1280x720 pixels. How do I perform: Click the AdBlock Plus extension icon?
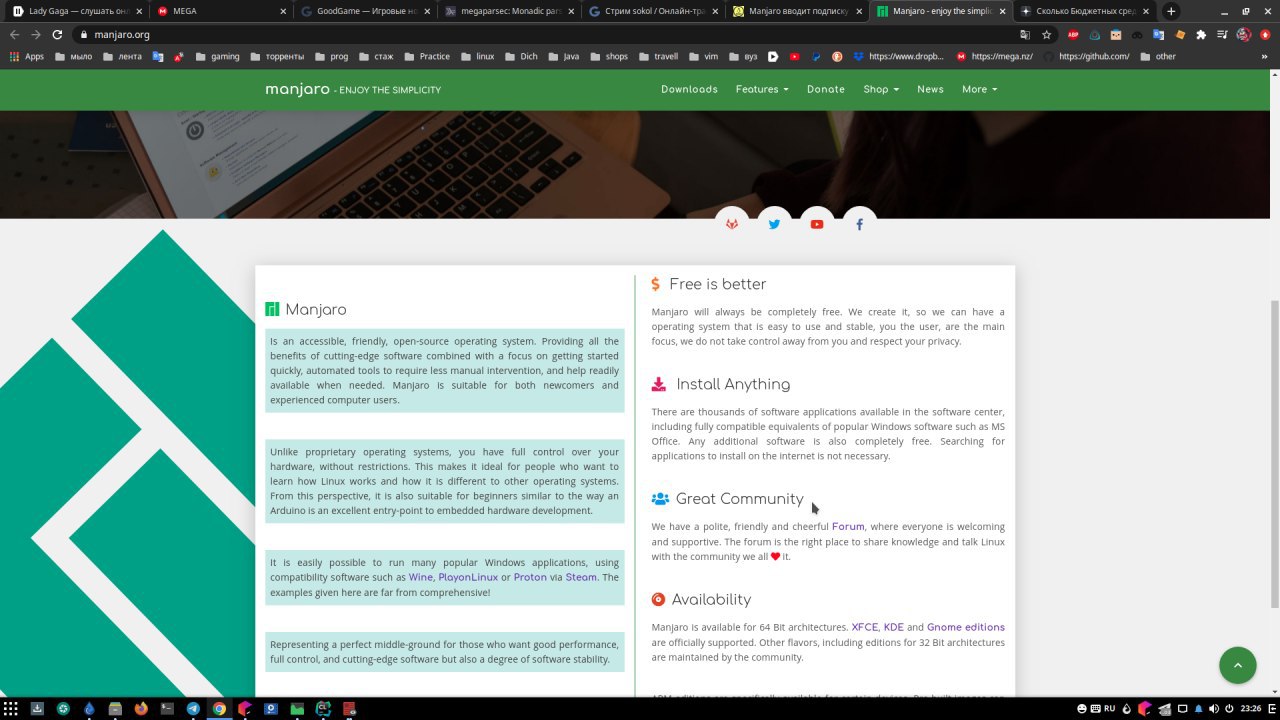[1073, 34]
